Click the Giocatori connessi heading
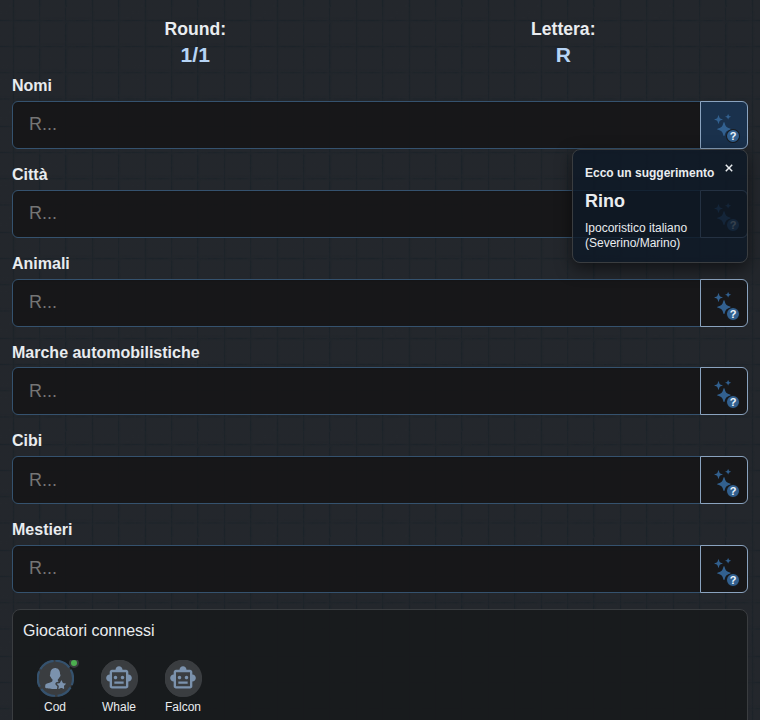Viewport: 760px width, 720px height. coord(89,630)
